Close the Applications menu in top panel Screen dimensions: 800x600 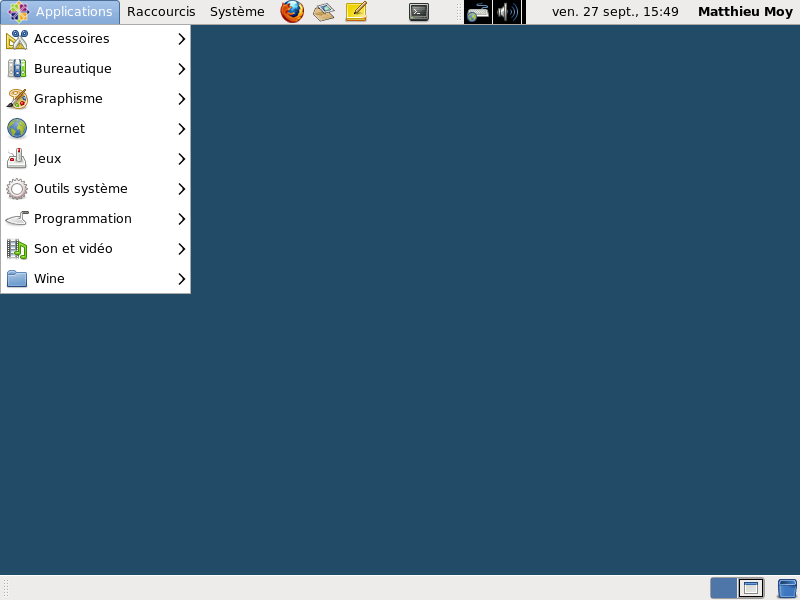60,12
